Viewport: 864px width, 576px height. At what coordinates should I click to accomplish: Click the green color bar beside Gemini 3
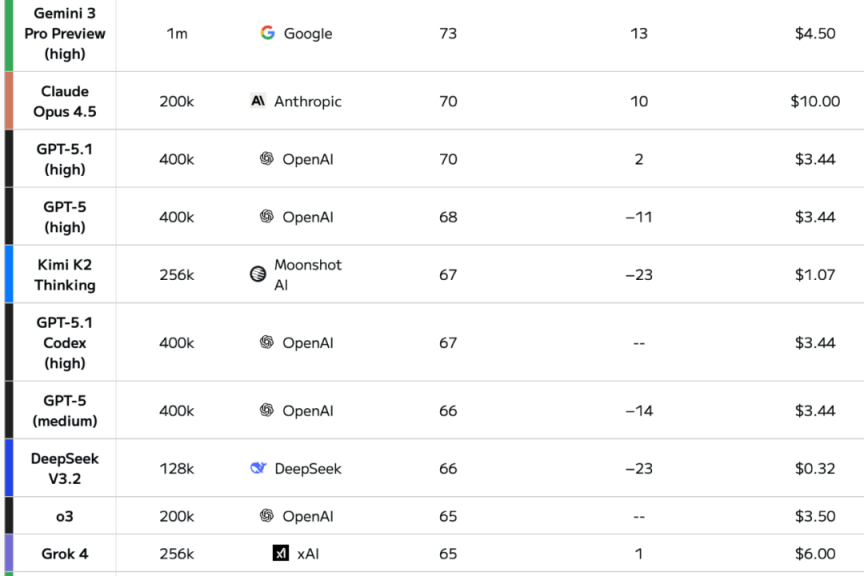(x=9, y=34)
